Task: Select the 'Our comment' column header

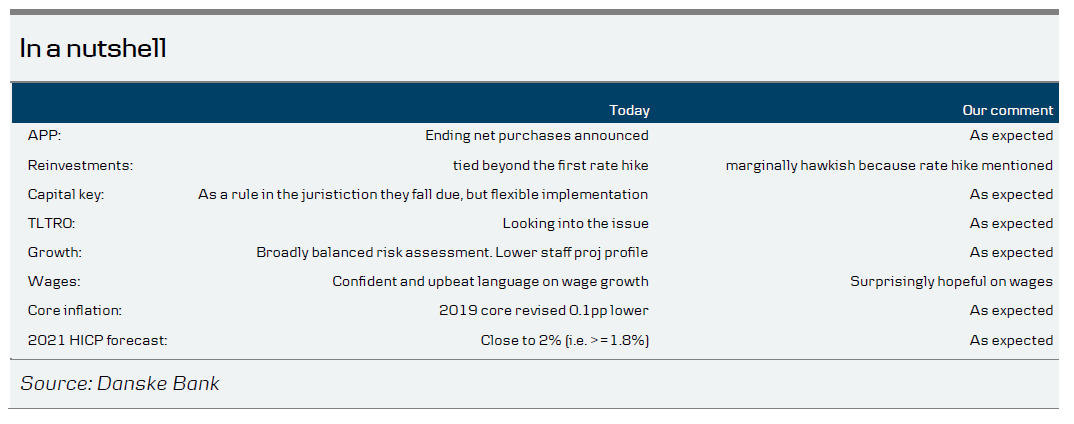Action: click(x=1007, y=110)
